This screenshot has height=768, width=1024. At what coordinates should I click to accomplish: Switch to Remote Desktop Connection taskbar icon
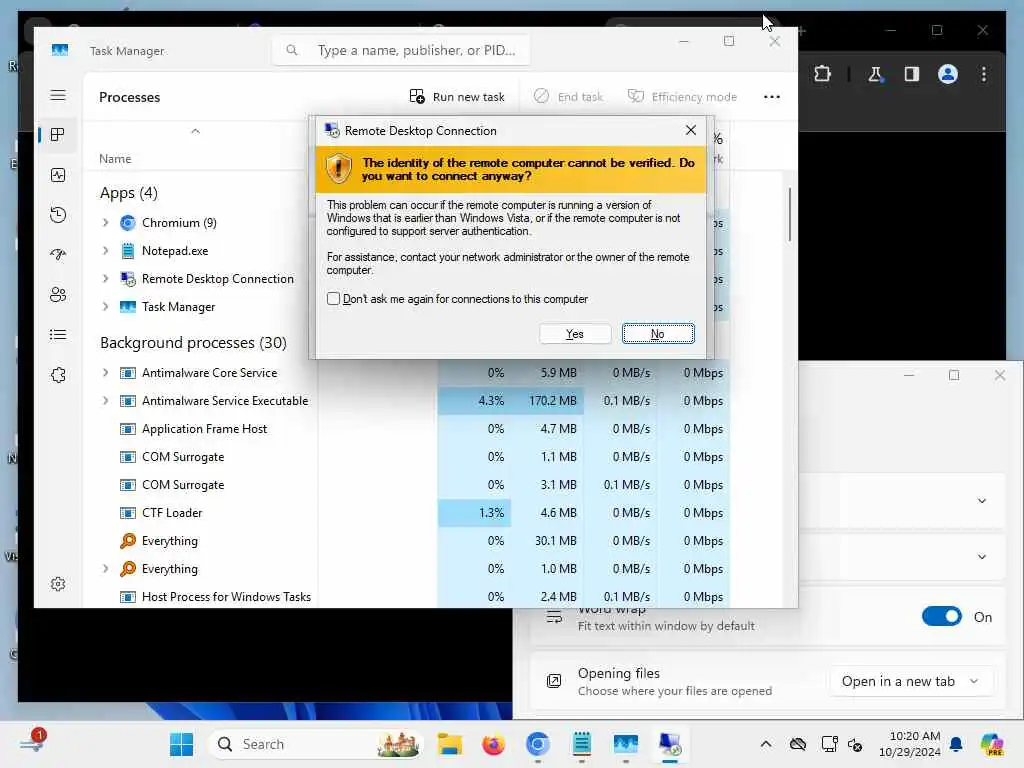tap(669, 744)
